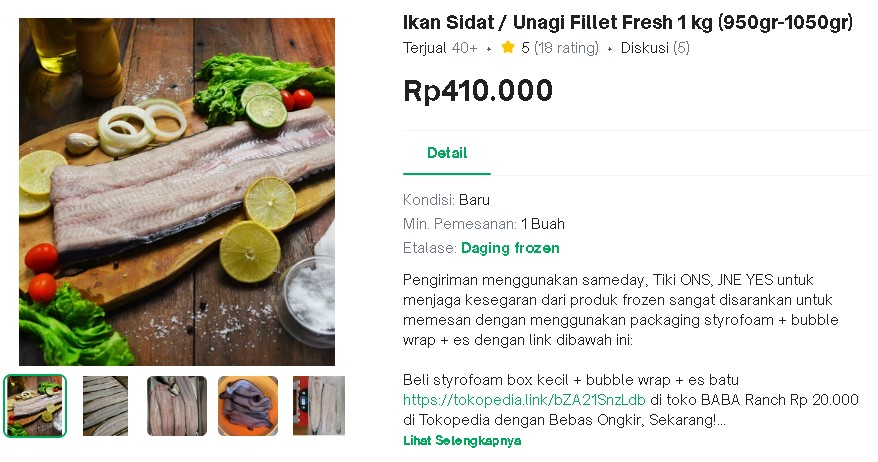This screenshot has height=462, width=878.
Task: Select the thumbnail with orange bowl
Action: coord(248,405)
